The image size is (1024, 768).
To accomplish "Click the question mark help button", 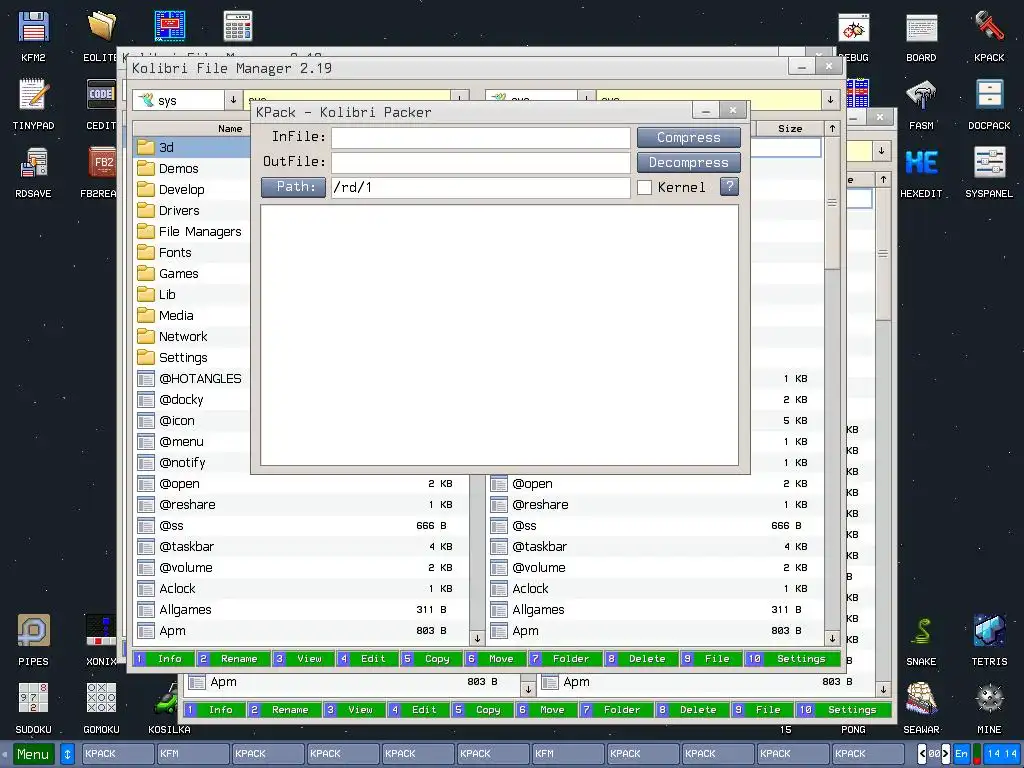I will [x=729, y=187].
